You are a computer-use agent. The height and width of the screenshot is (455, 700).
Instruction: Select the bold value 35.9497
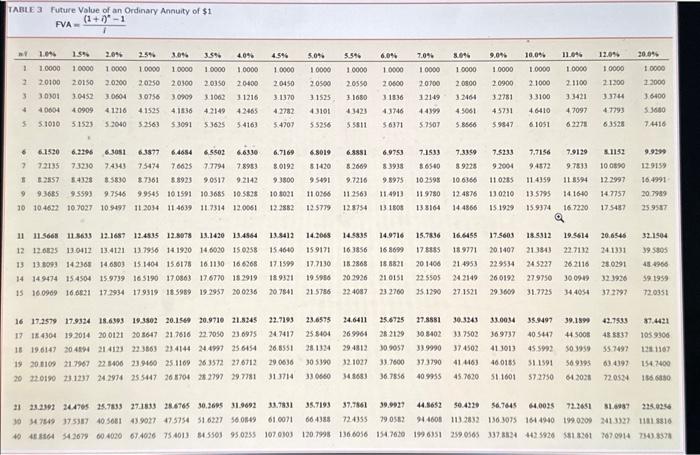coord(540,320)
